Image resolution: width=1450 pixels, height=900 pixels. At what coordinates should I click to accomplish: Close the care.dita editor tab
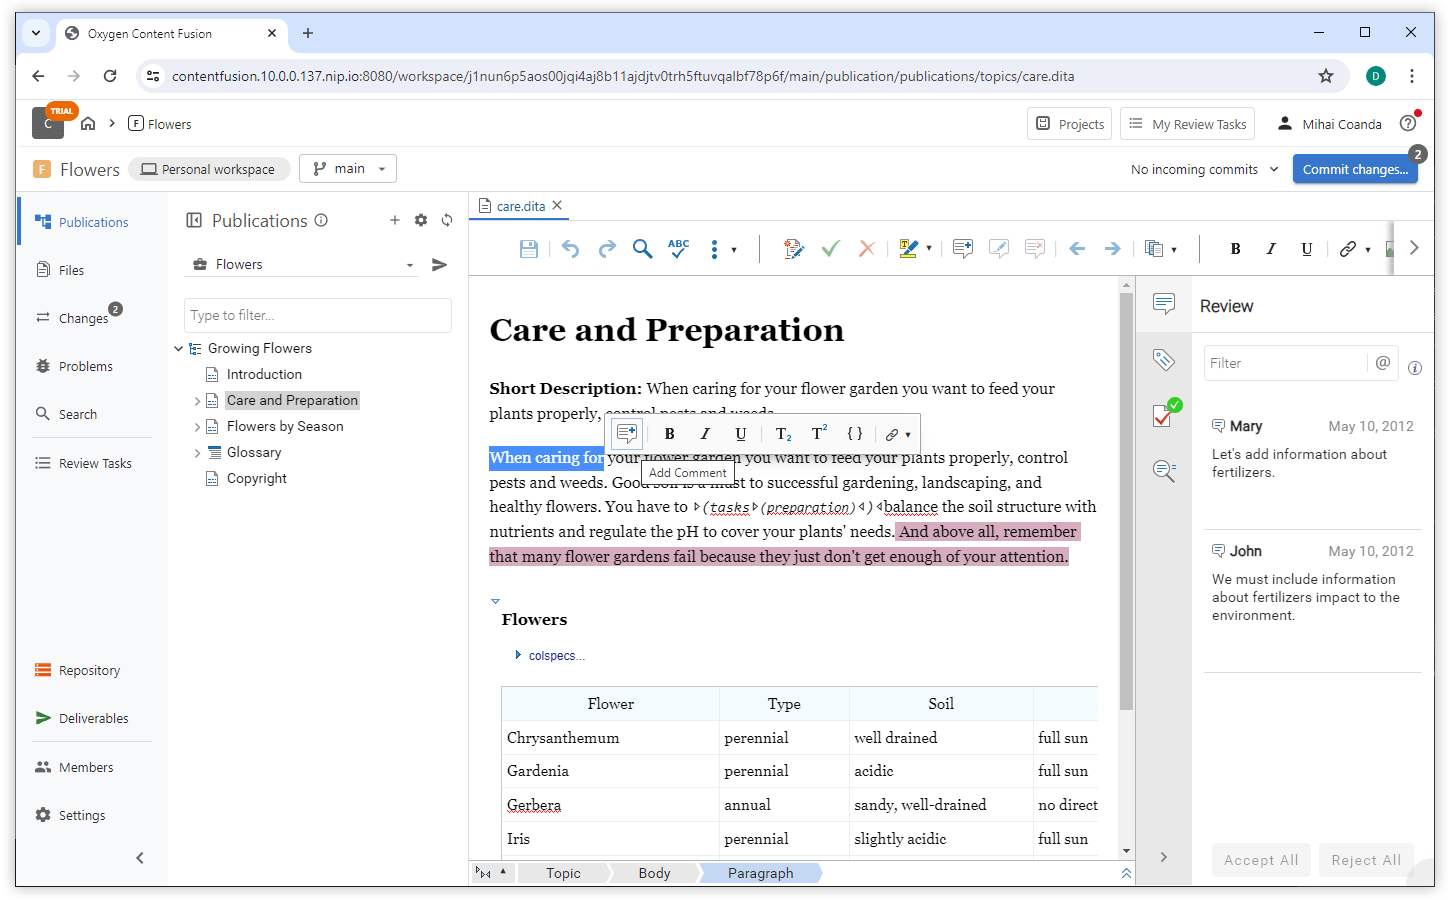pyautogui.click(x=557, y=205)
